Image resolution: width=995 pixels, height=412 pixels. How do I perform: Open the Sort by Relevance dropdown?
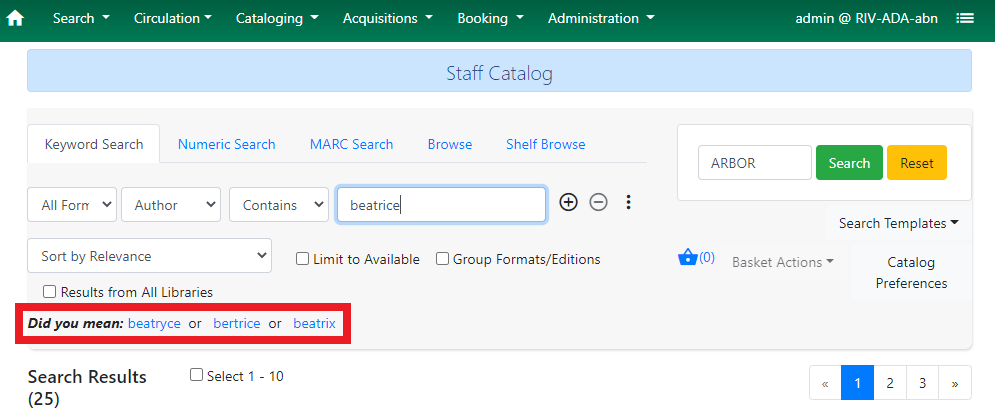tap(149, 256)
